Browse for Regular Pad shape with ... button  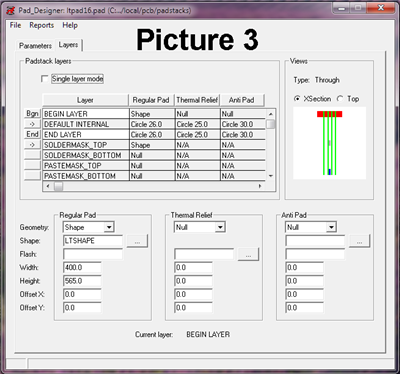[137, 241]
